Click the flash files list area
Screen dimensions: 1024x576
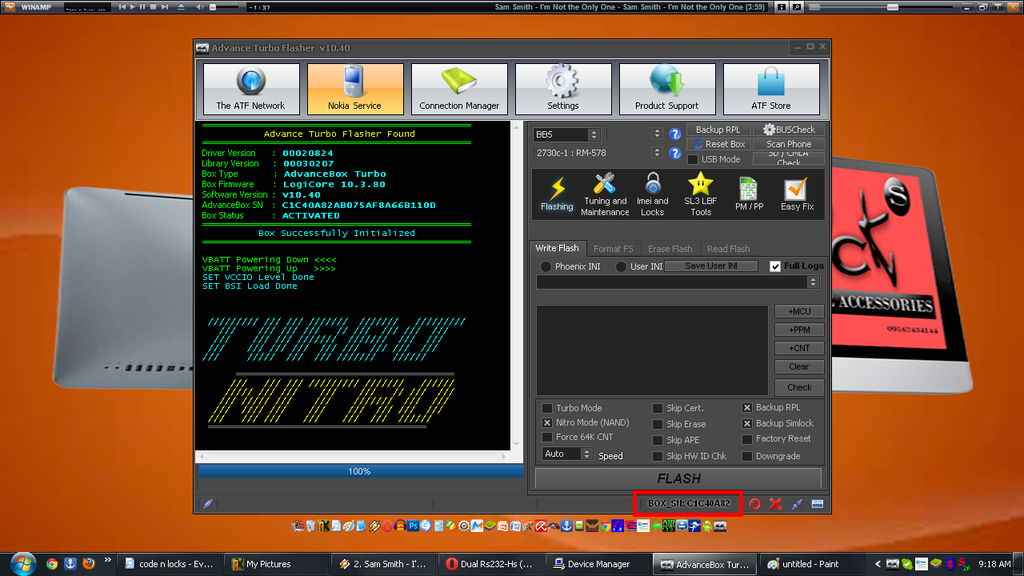(x=652, y=351)
